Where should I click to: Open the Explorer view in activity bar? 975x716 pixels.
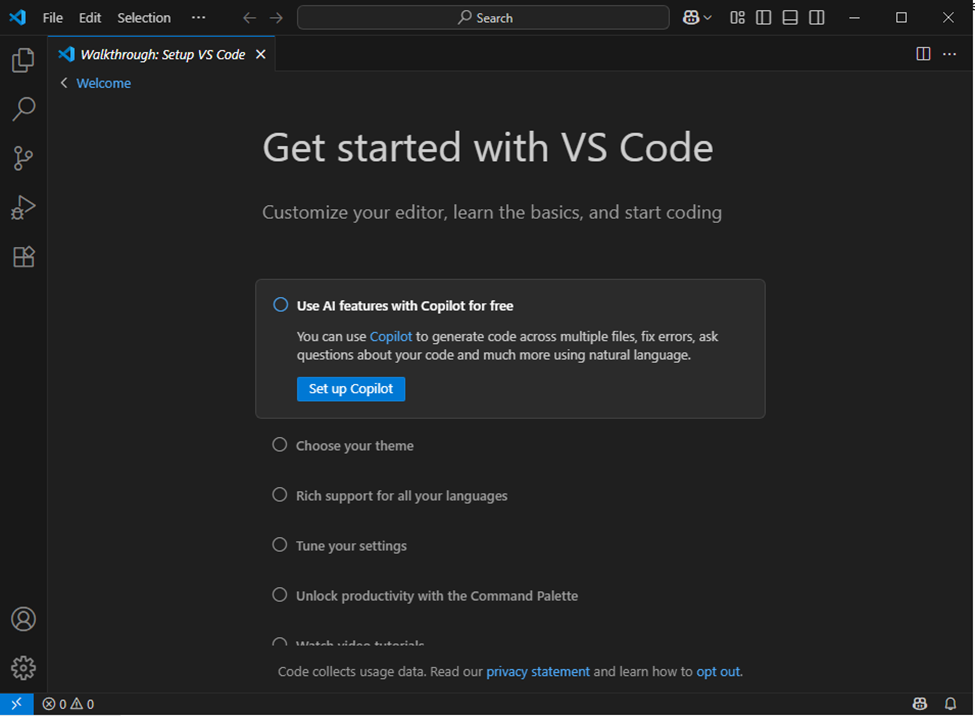pos(23,61)
